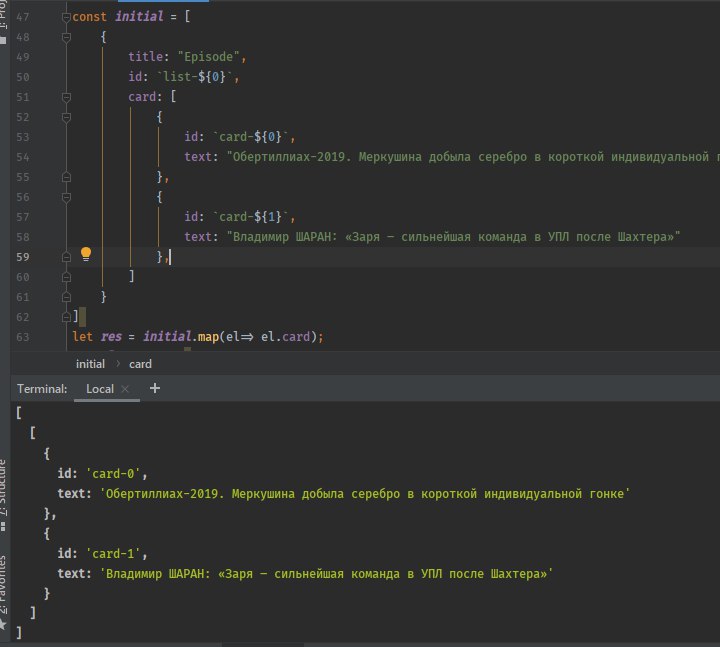Click line number 63 in the gutter

point(23,336)
